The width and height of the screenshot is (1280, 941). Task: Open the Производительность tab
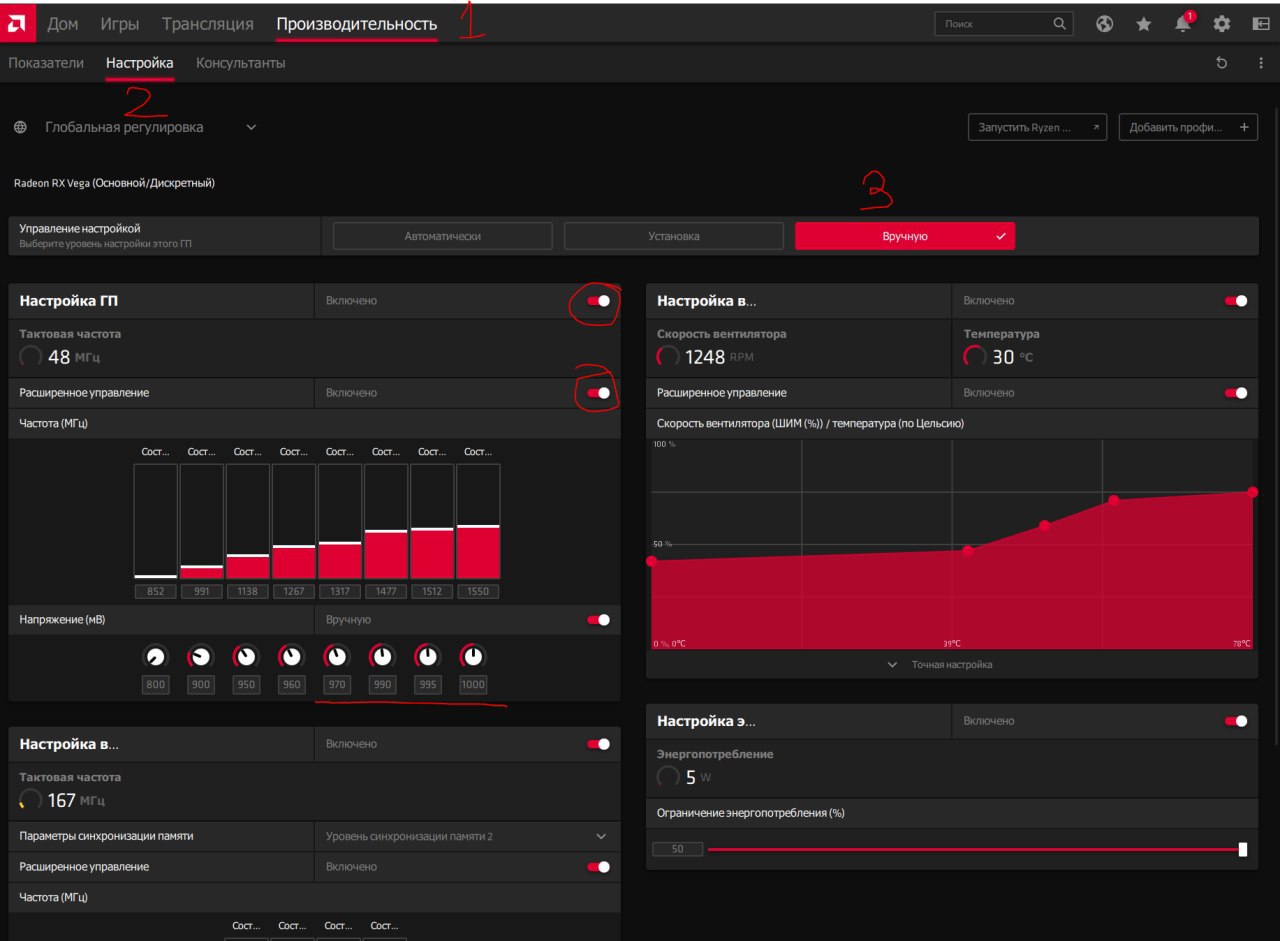[357, 24]
